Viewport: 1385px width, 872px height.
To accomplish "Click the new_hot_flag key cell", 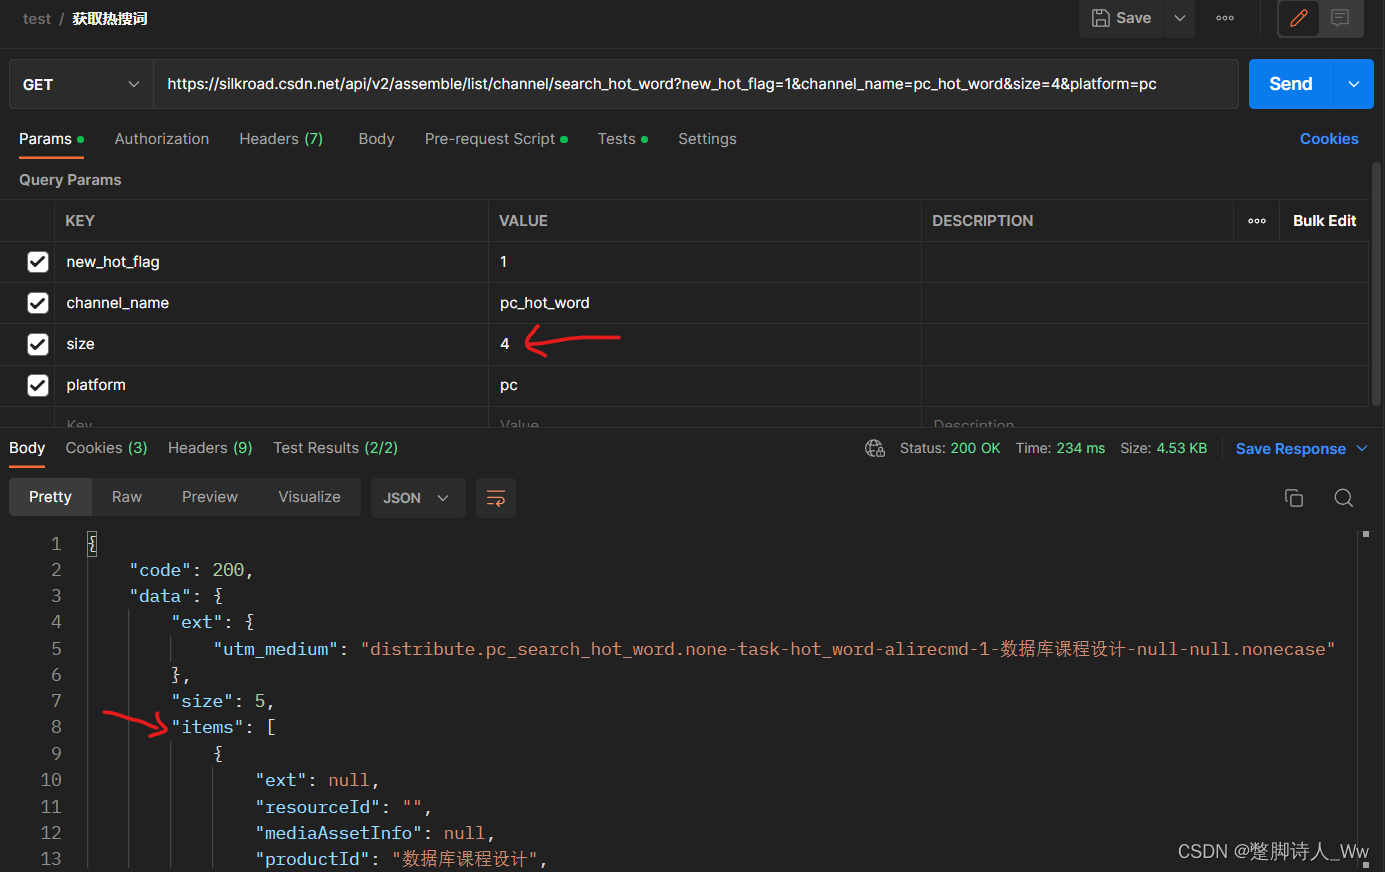I will pos(271,262).
